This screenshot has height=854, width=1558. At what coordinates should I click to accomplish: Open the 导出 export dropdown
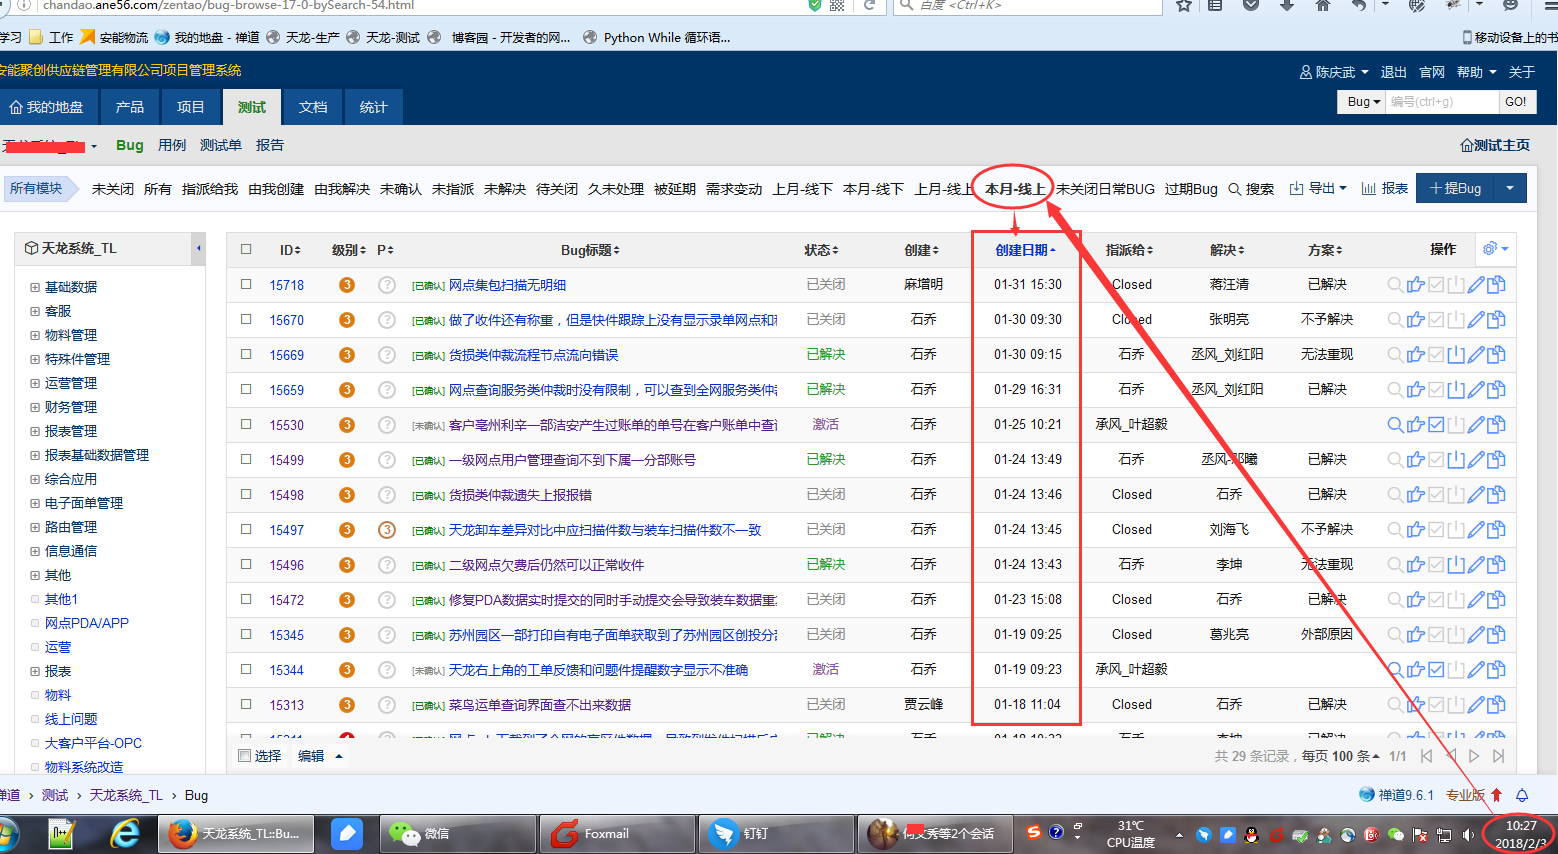tap(1318, 189)
